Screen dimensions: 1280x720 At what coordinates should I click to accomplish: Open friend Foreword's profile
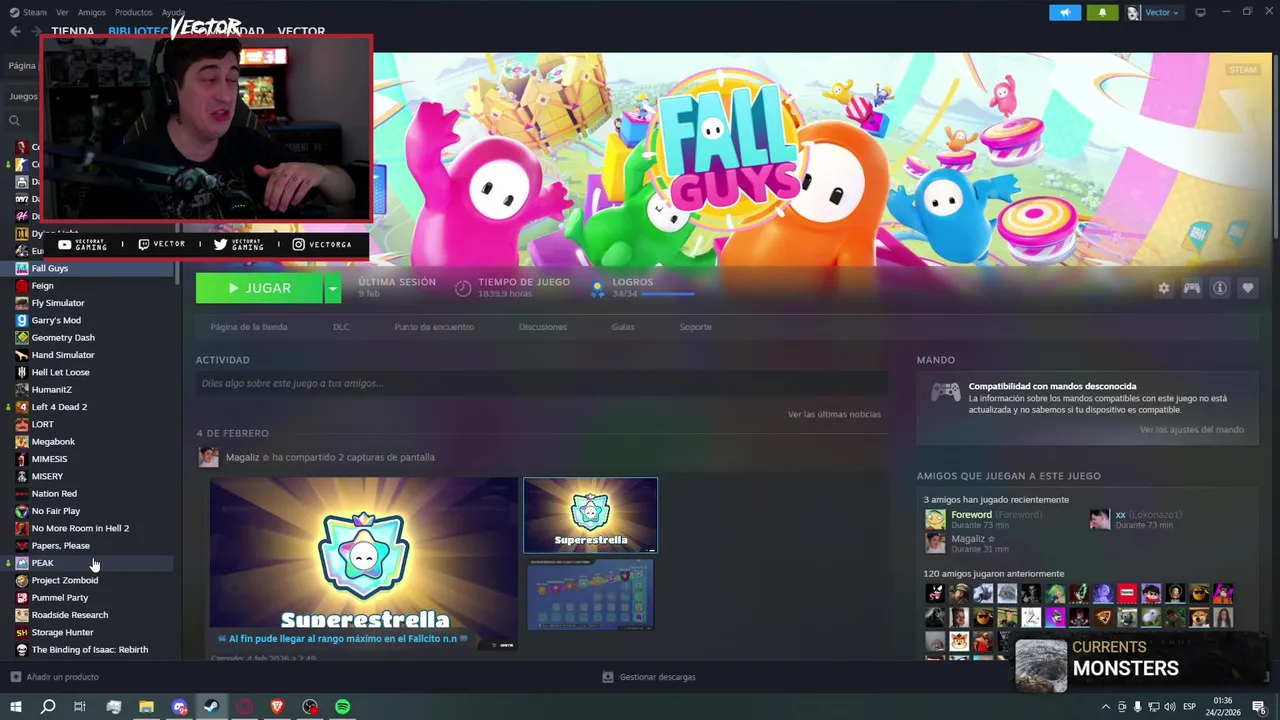(971, 515)
